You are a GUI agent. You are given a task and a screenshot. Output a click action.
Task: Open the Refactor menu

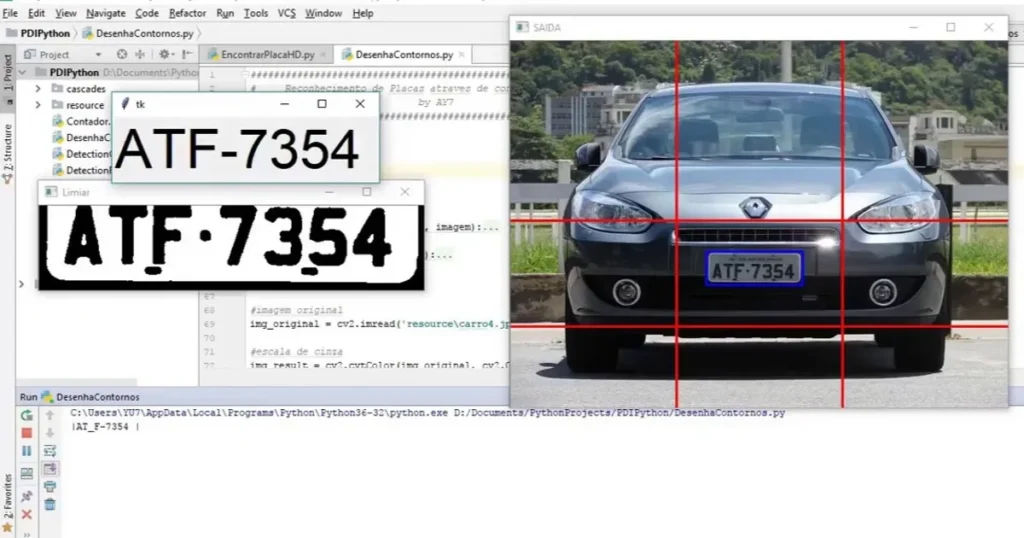coord(187,13)
